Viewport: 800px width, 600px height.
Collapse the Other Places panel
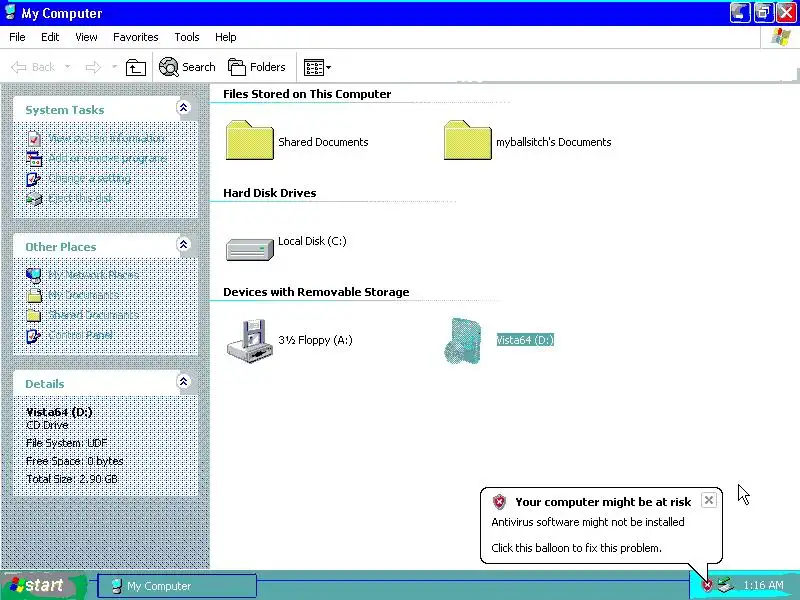pos(183,244)
